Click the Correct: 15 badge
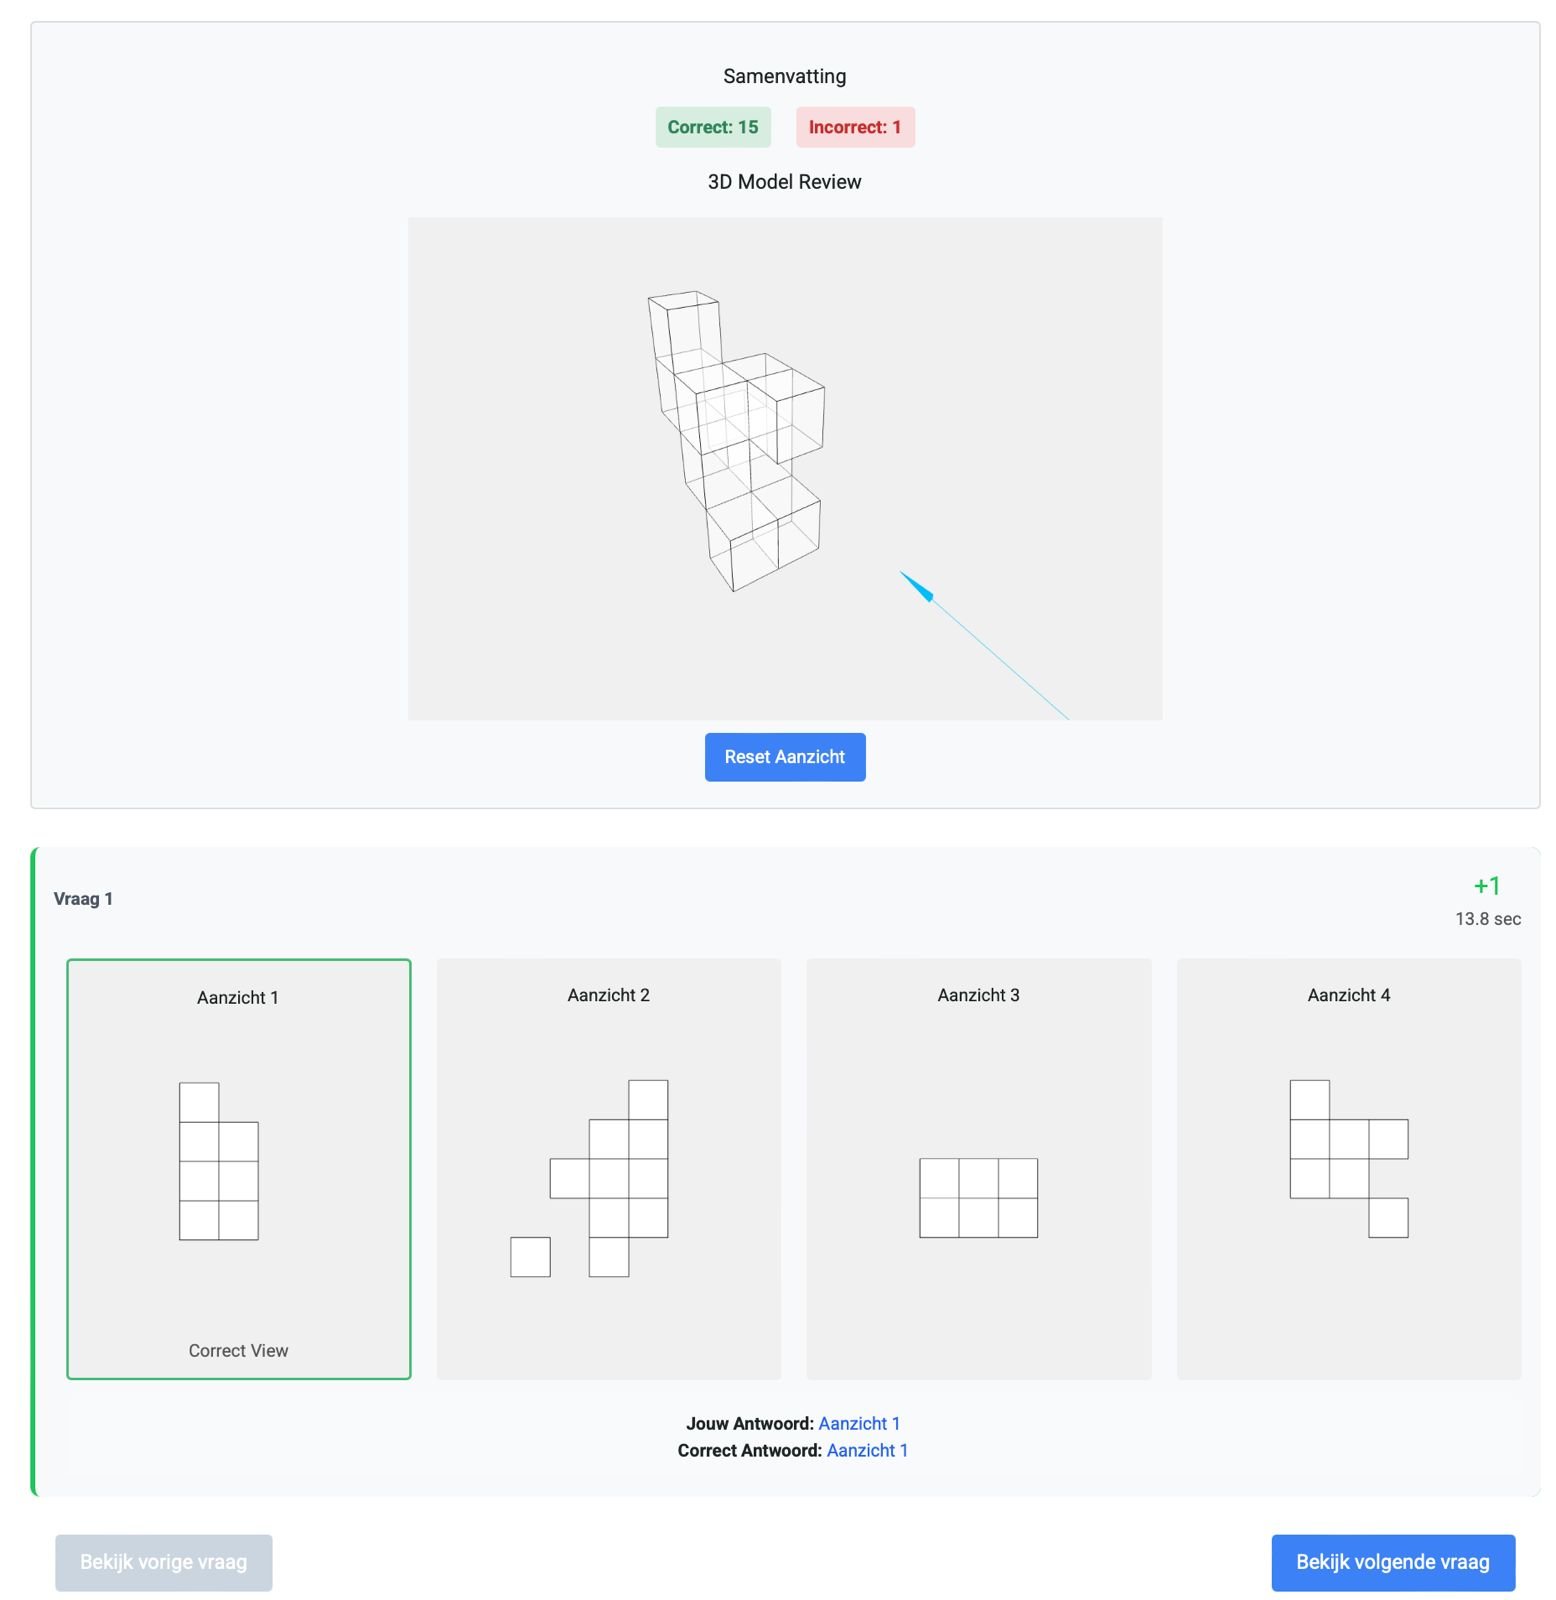Image resolution: width=1556 pixels, height=1600 pixels. (712, 127)
